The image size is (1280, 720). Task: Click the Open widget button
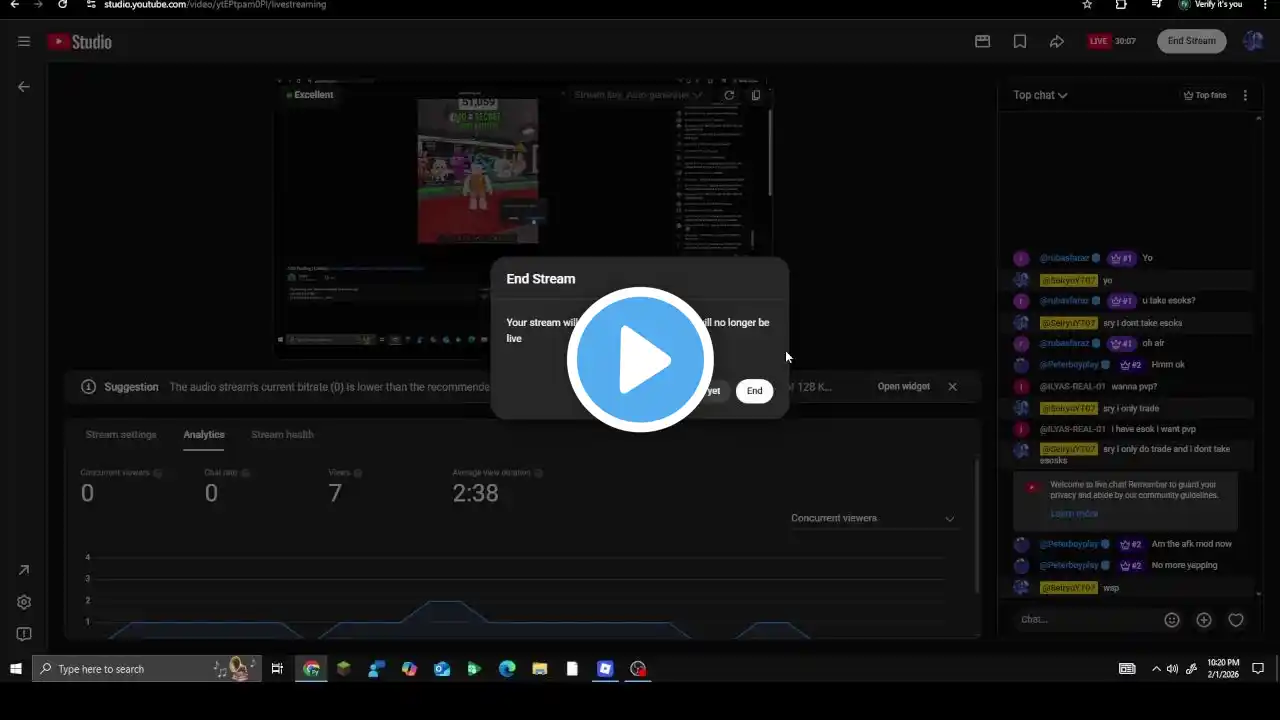[x=904, y=386]
